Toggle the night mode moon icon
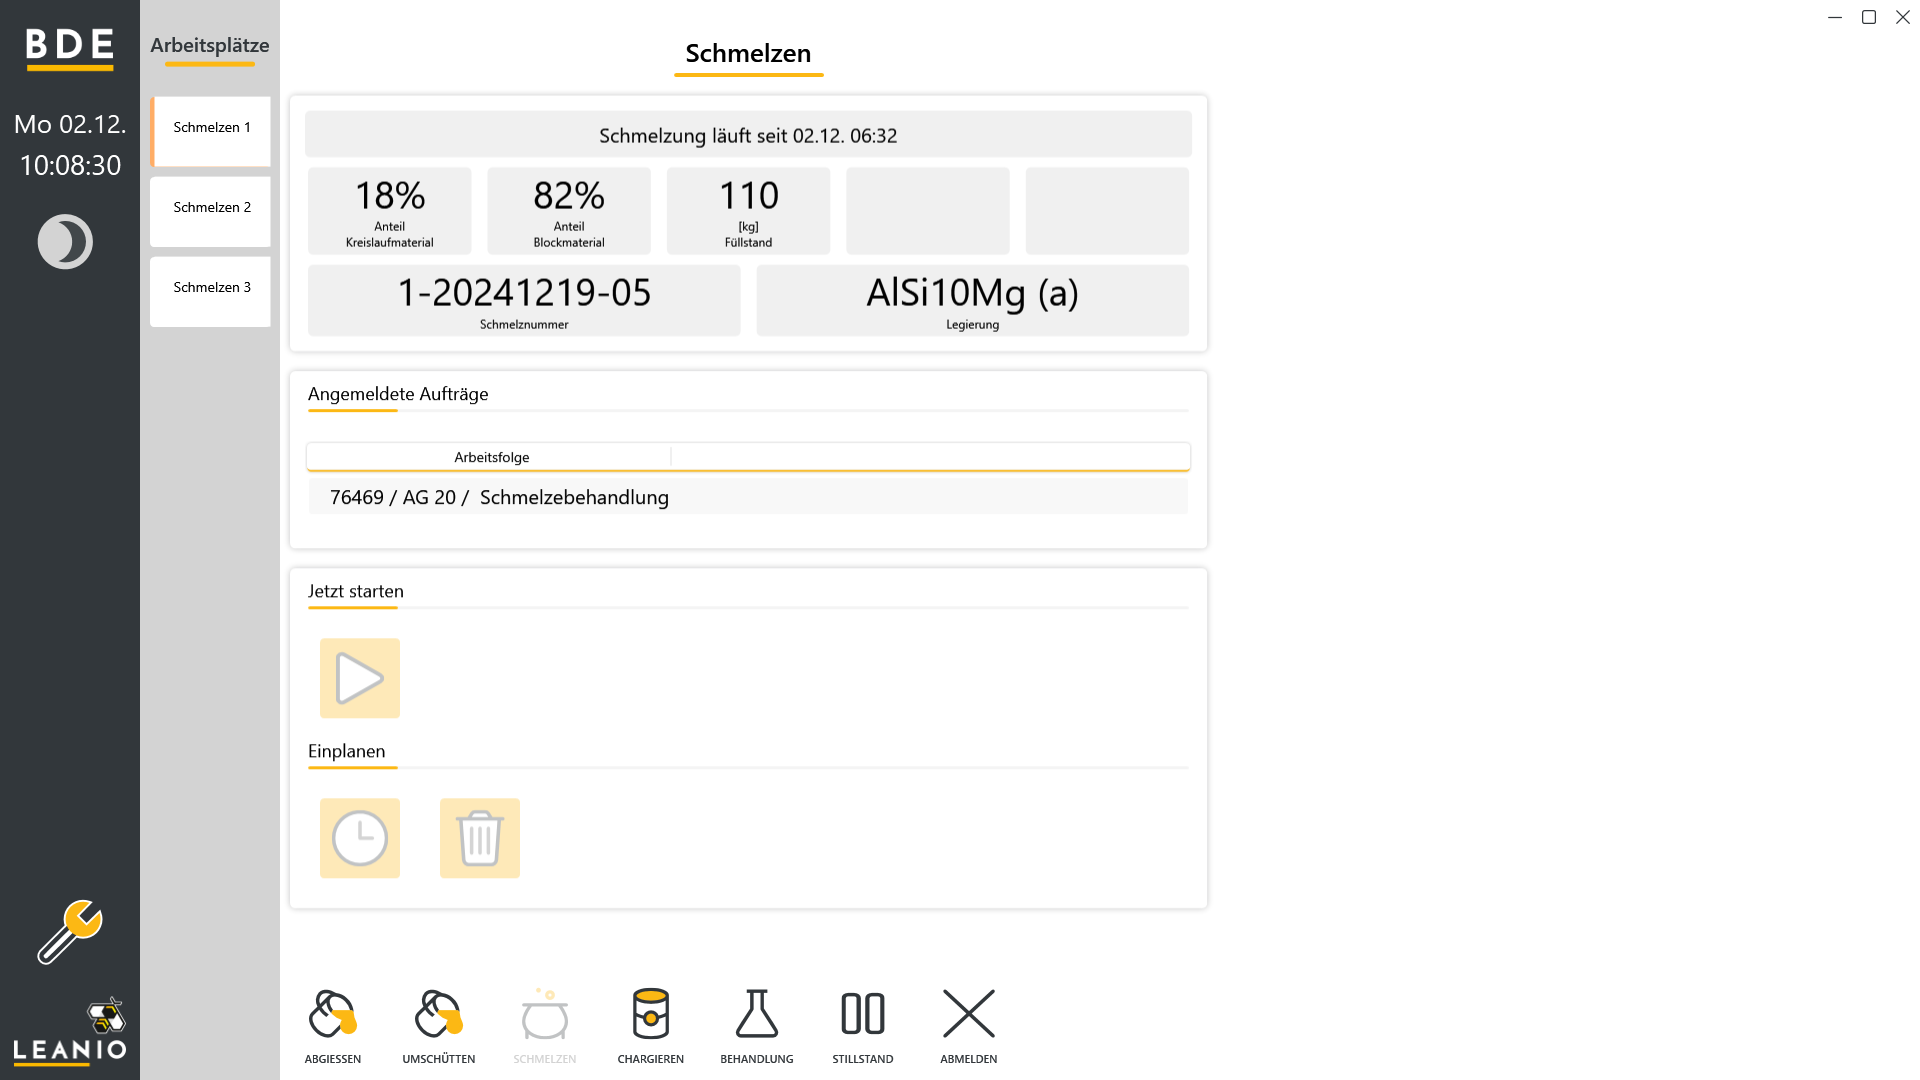 point(65,242)
